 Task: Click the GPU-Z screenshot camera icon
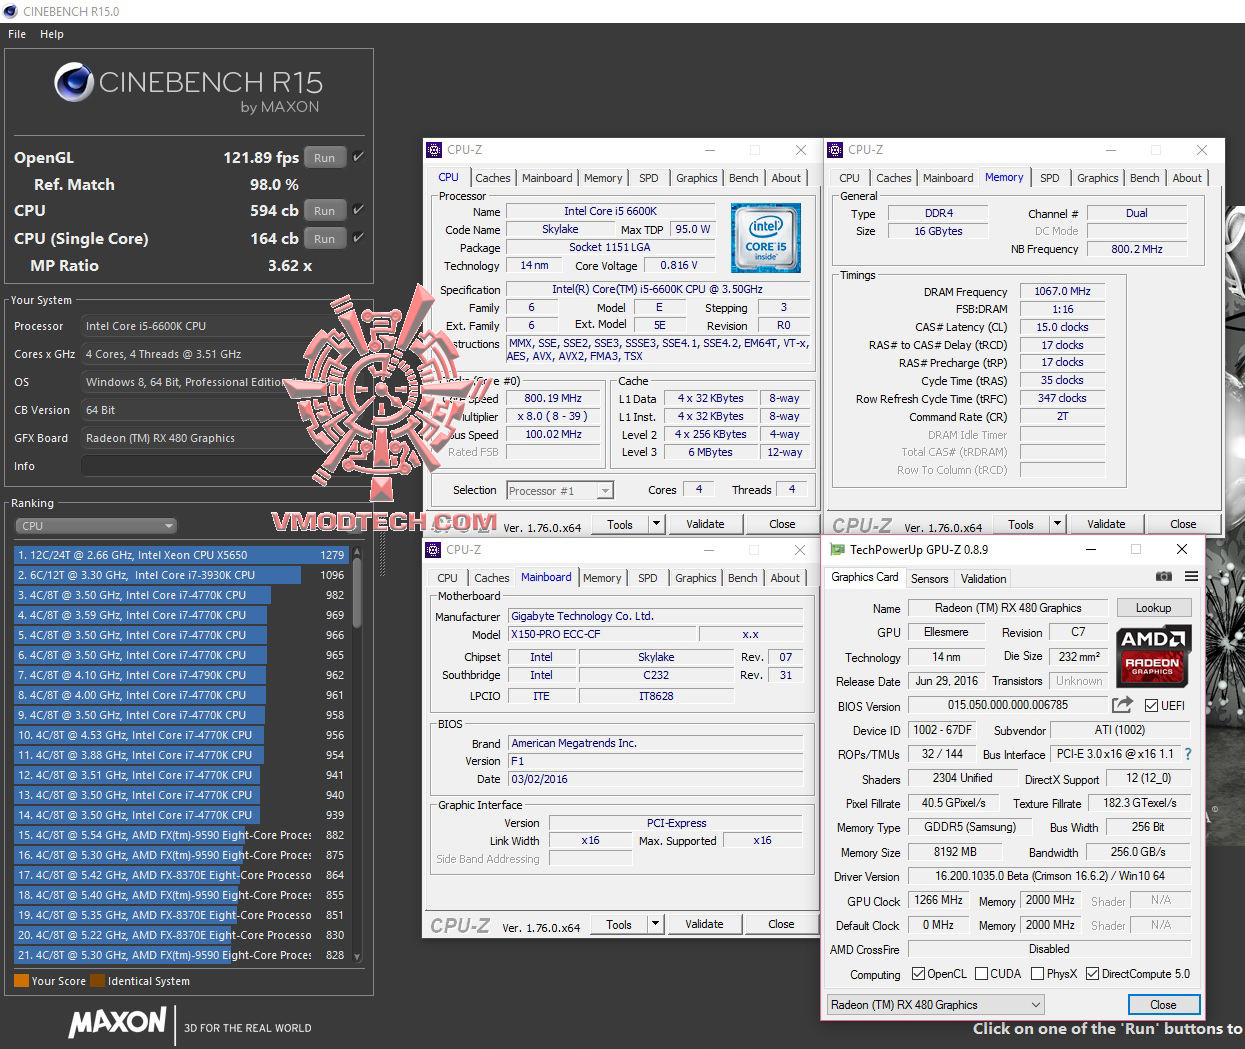1164,577
